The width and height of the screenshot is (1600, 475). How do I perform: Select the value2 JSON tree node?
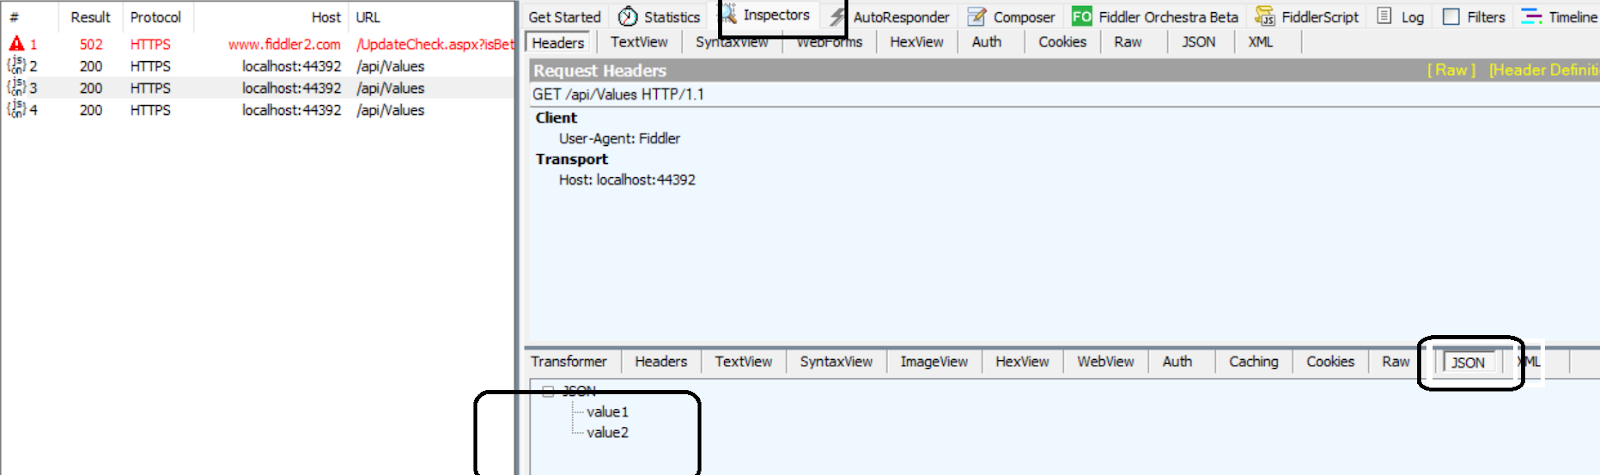point(607,433)
